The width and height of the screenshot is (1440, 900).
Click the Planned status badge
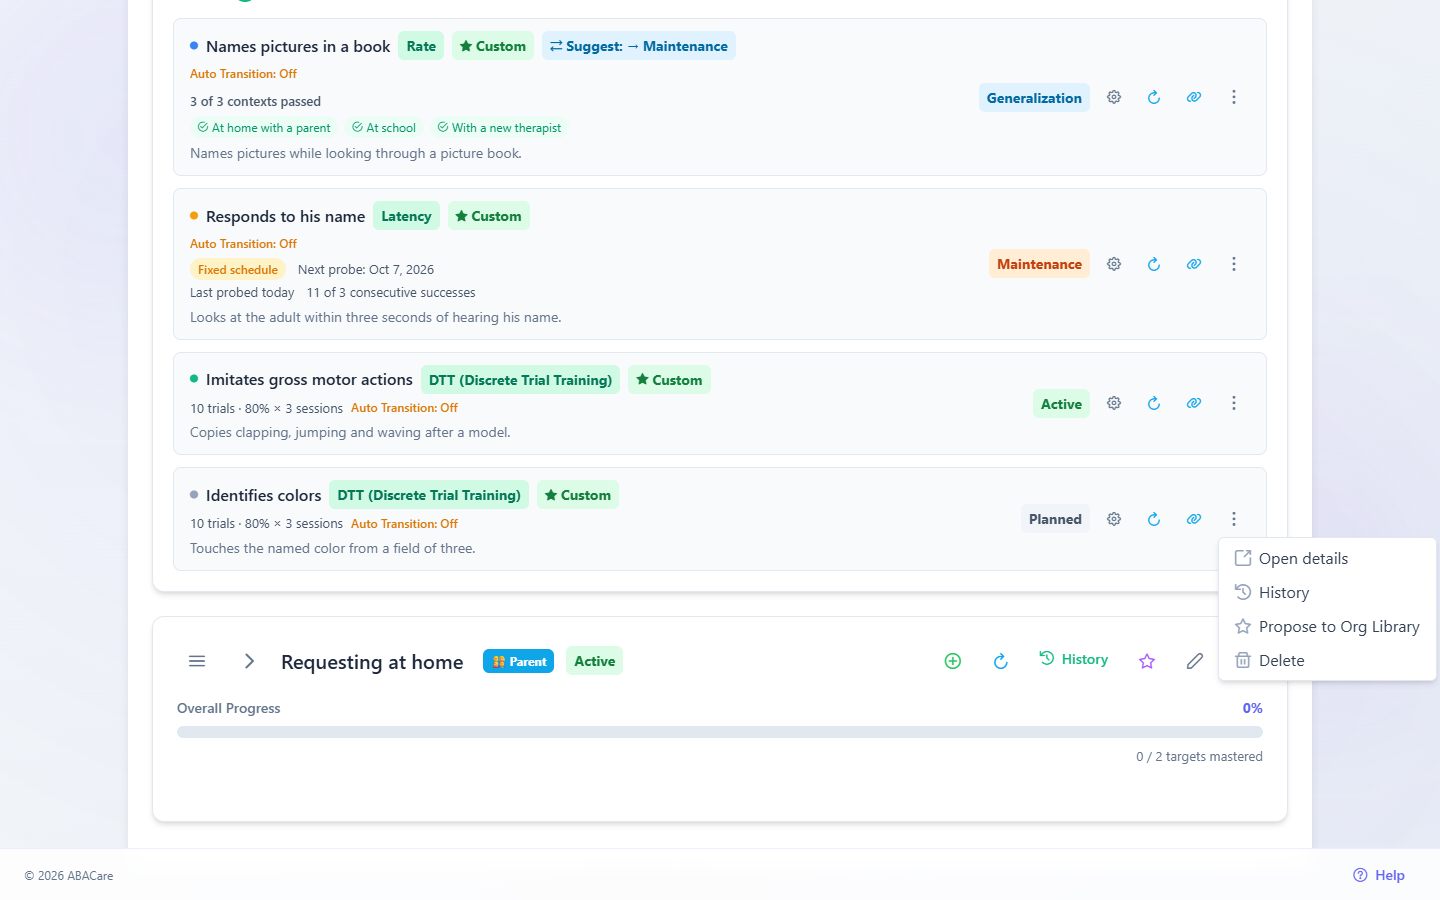coord(1055,519)
